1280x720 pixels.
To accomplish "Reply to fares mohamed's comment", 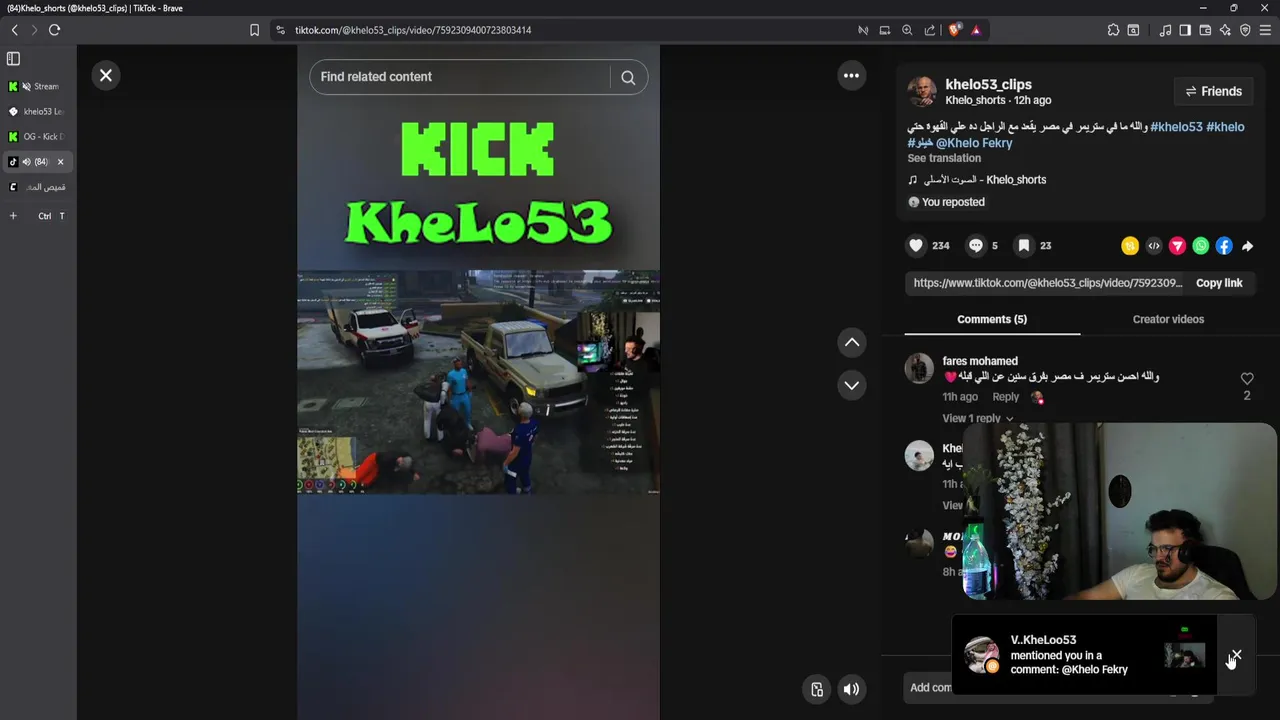I will (1005, 397).
